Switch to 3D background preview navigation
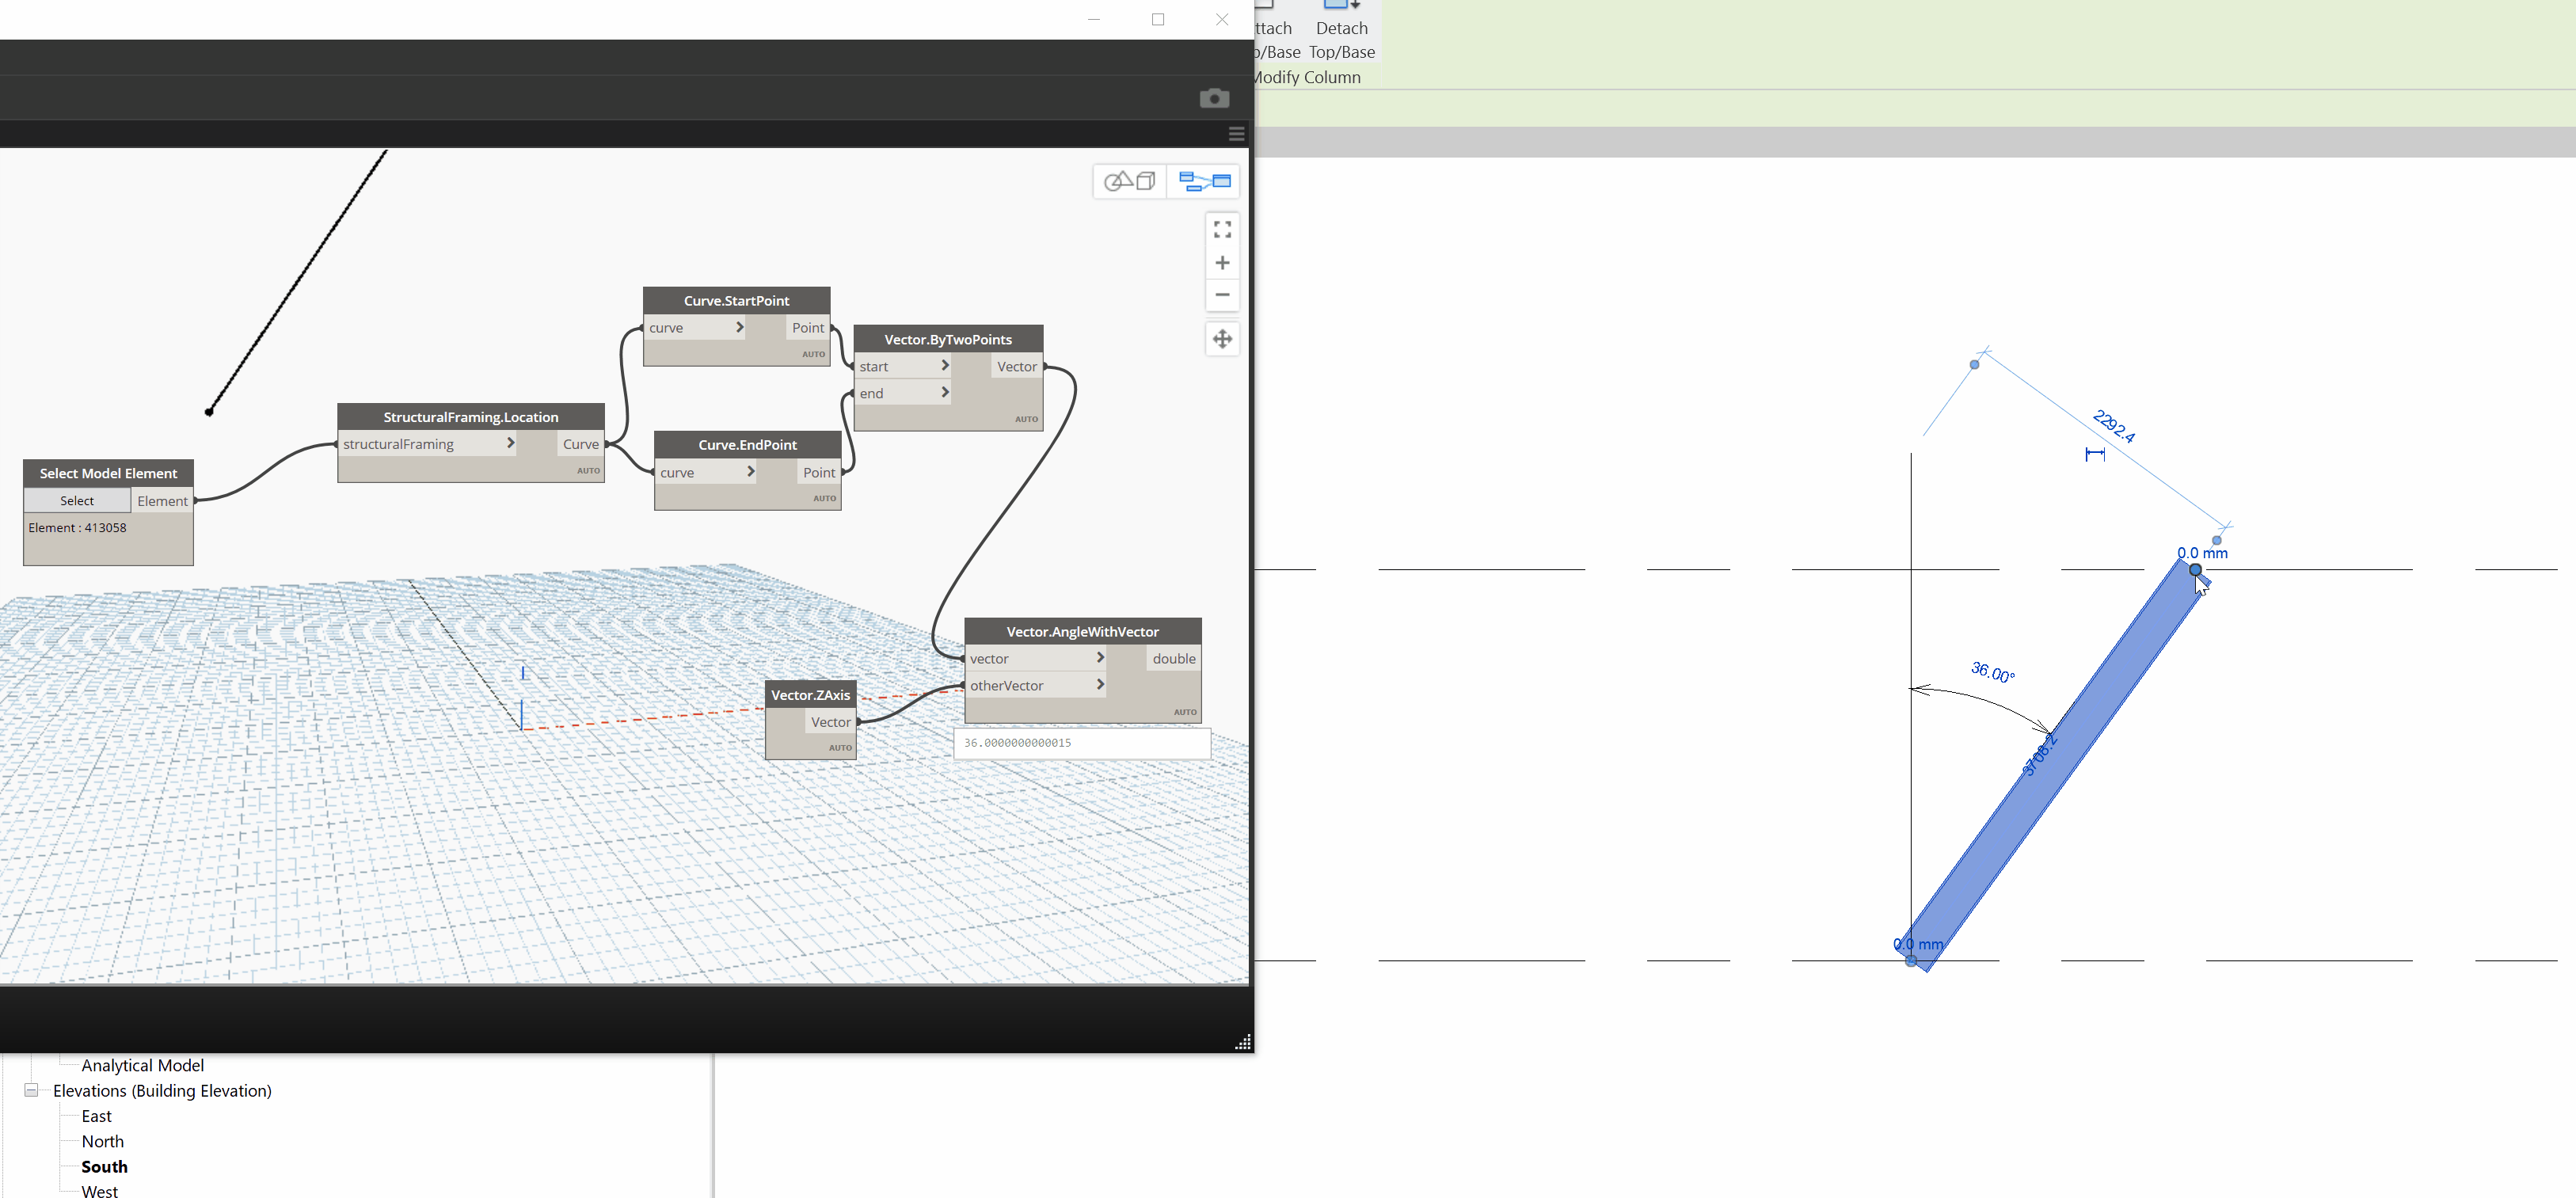 [1130, 181]
